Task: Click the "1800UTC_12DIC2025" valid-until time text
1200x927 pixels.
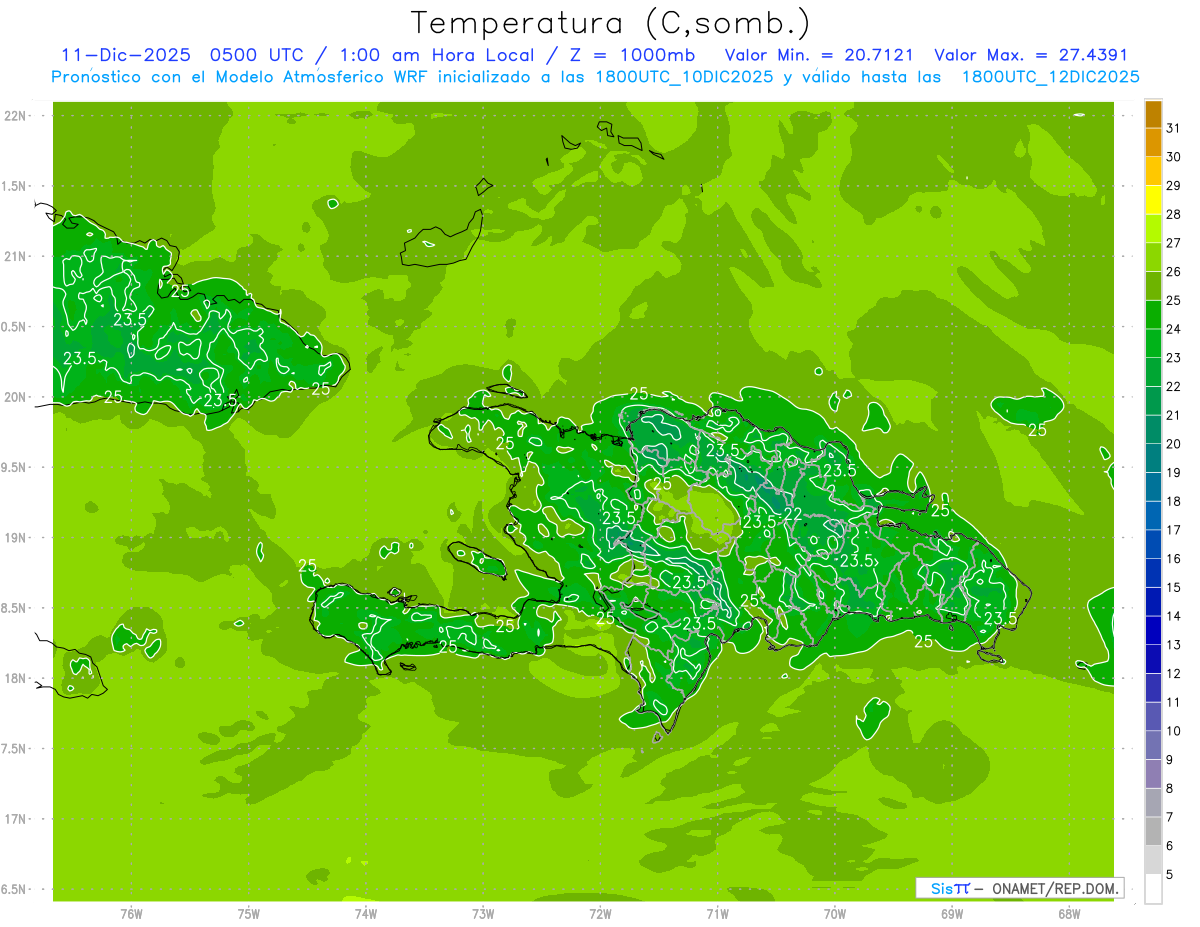Action: [x=1051, y=76]
